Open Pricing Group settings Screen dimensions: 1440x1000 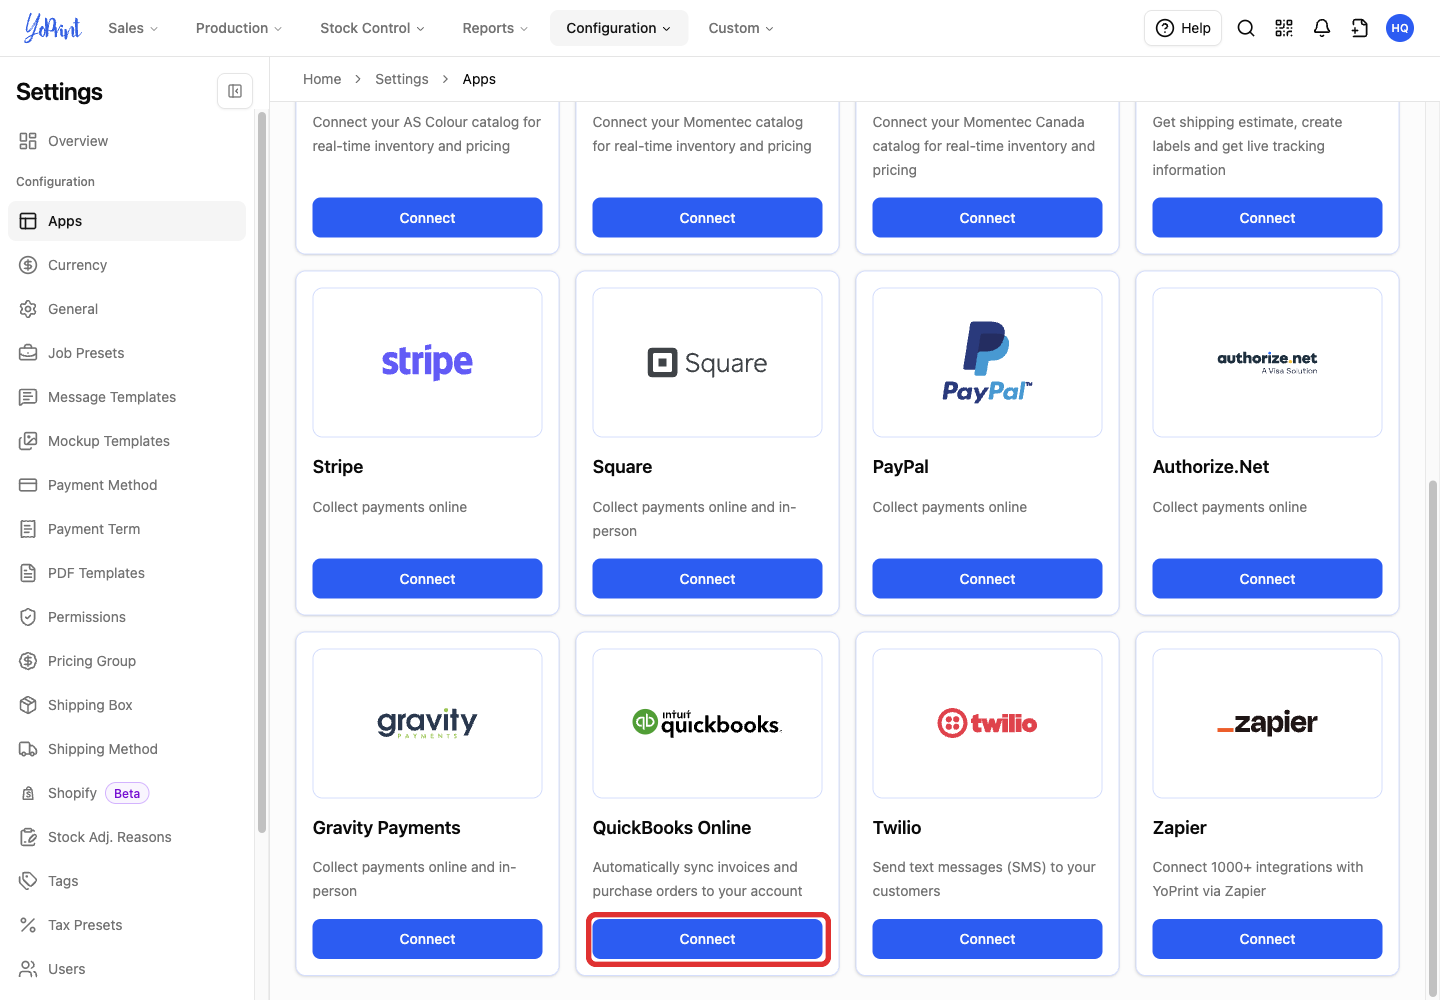point(127,661)
